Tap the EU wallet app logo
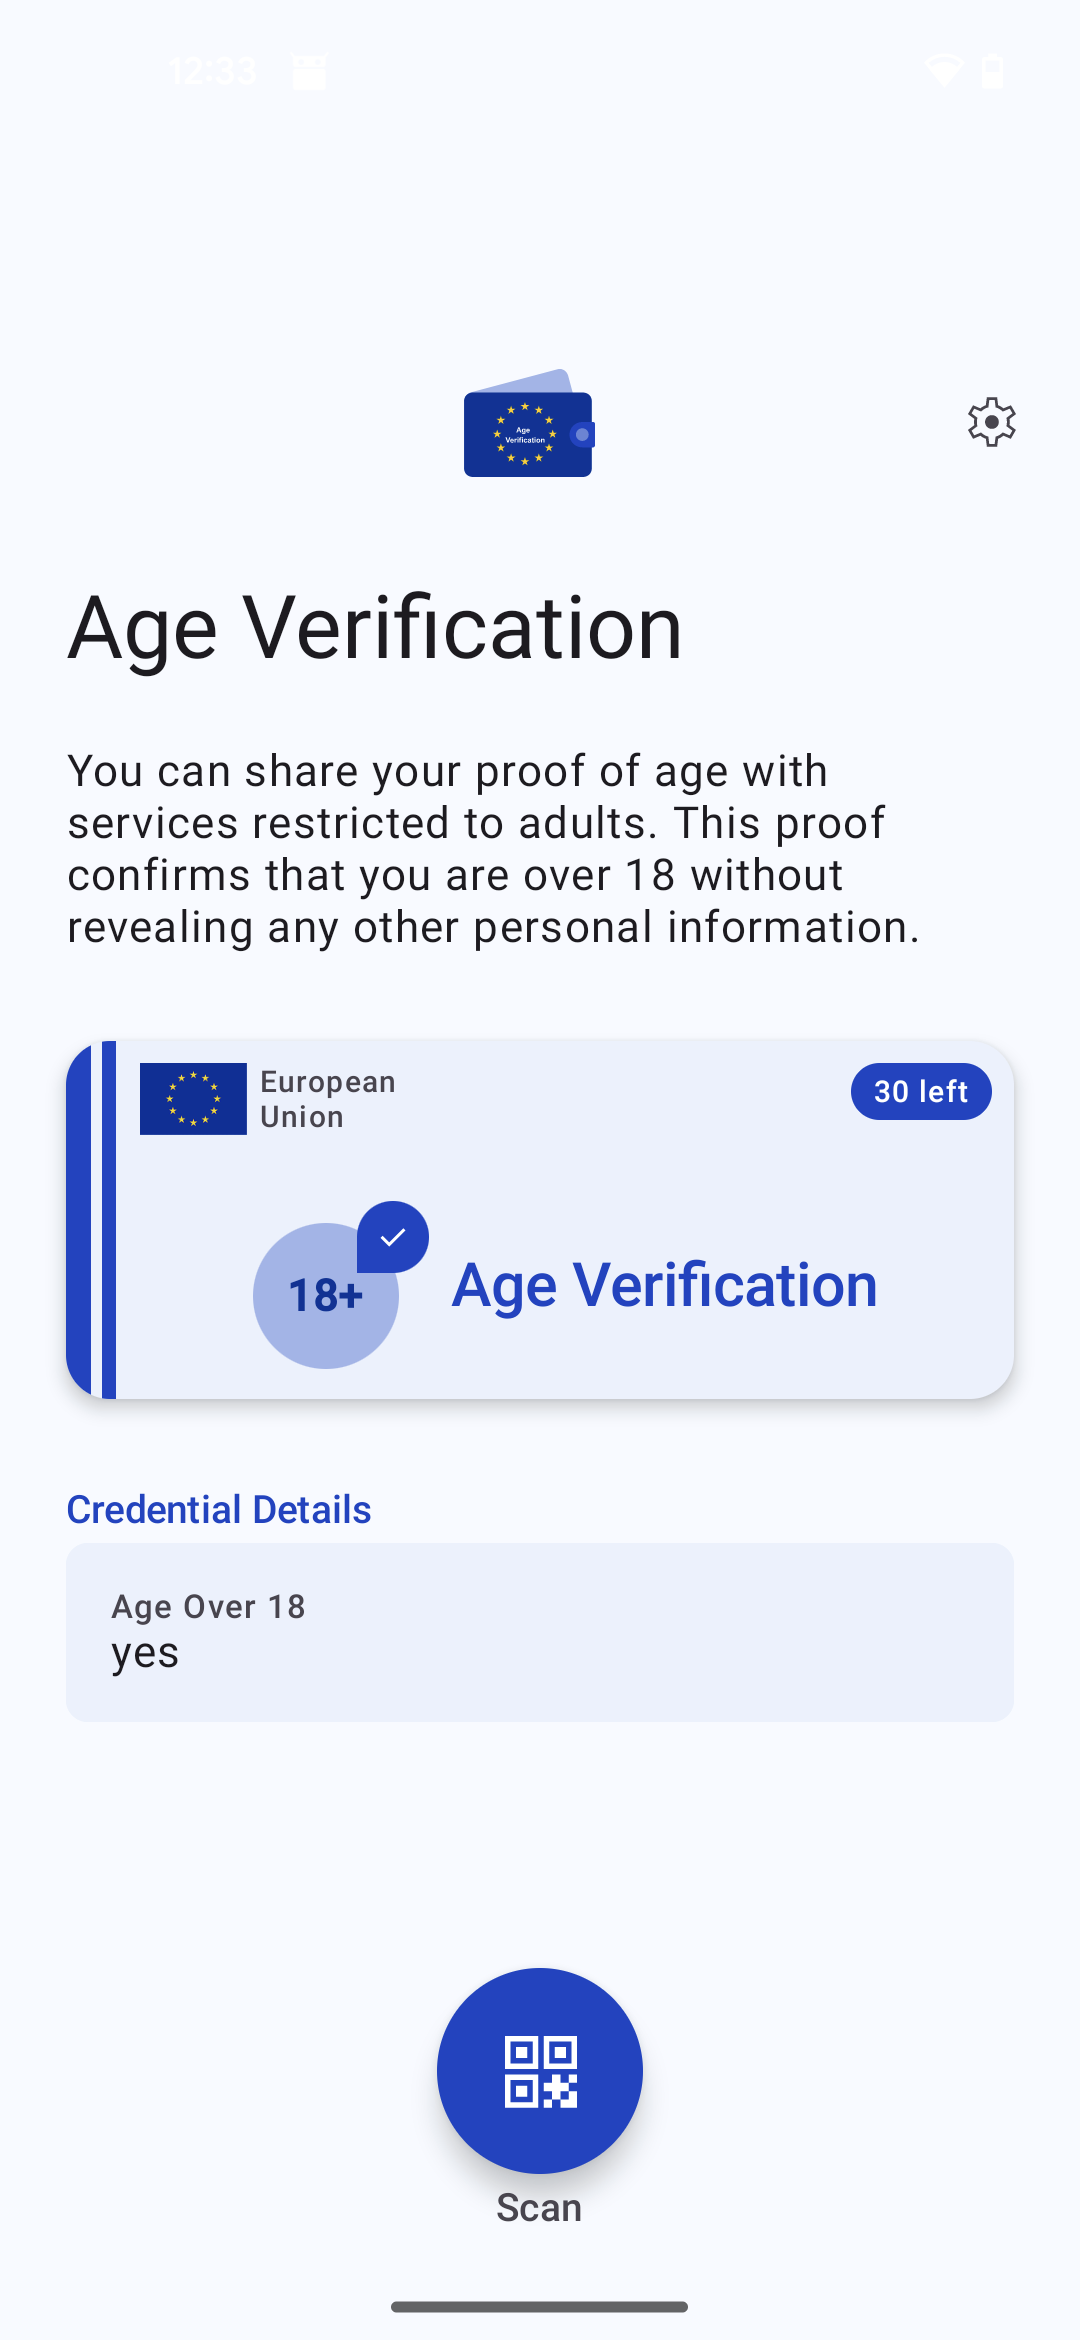The image size is (1080, 2340). tap(528, 425)
